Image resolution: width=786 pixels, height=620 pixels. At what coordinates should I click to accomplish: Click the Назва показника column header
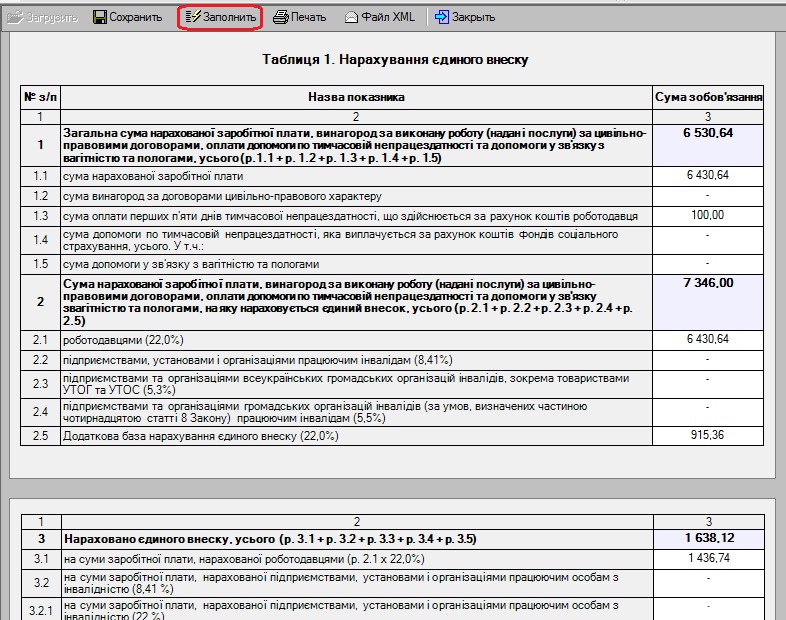click(x=356, y=97)
